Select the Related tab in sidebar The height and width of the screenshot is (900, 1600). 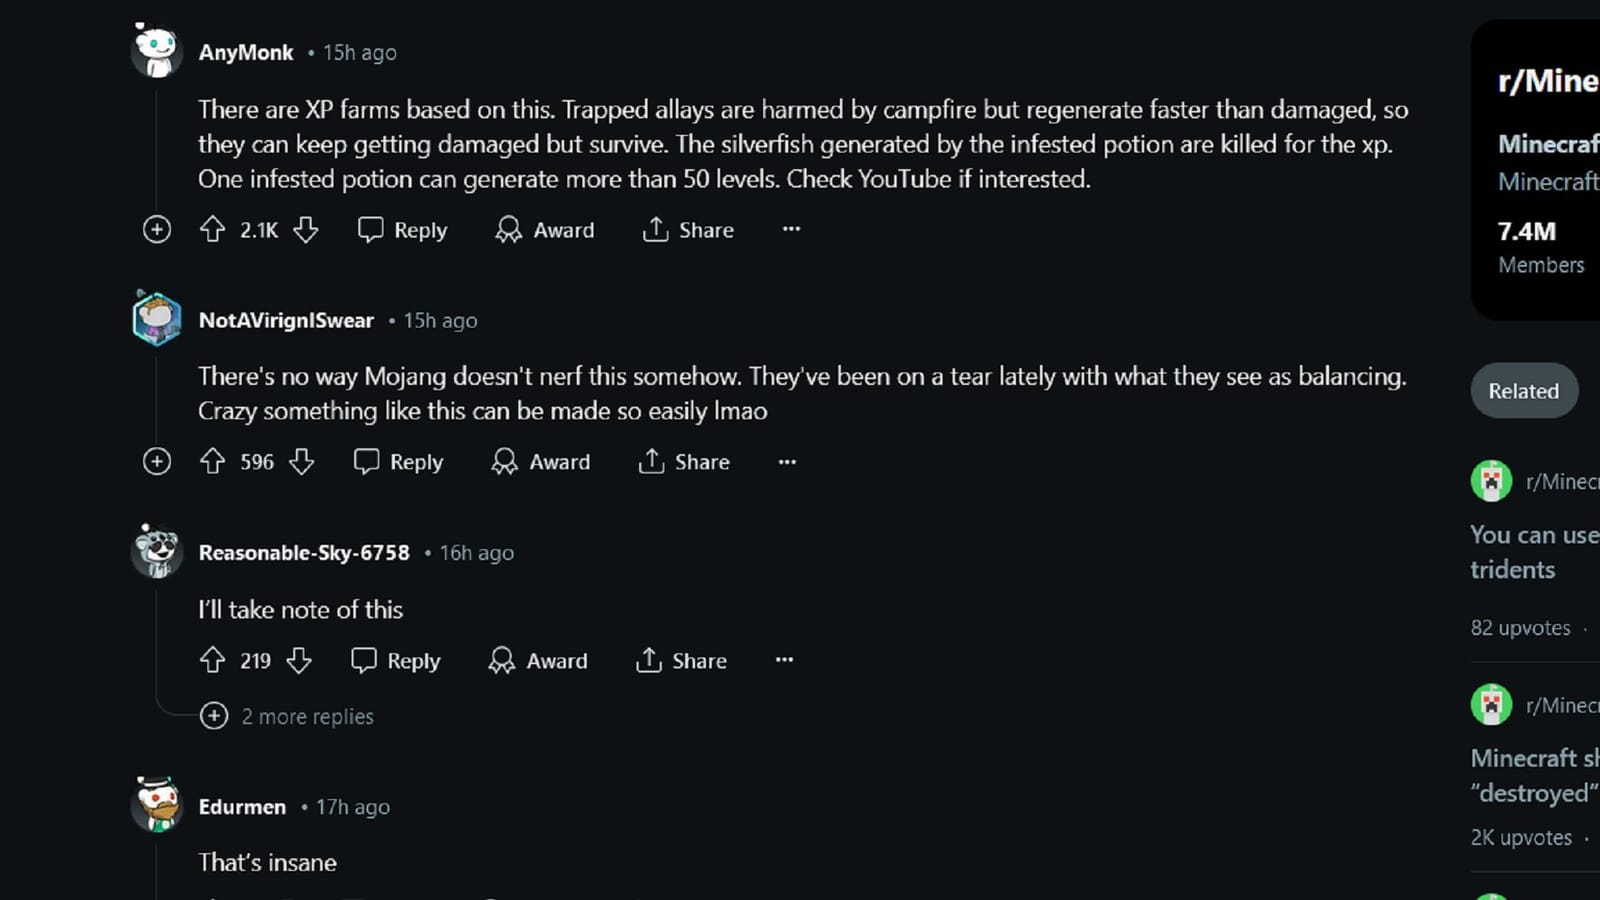[1523, 391]
